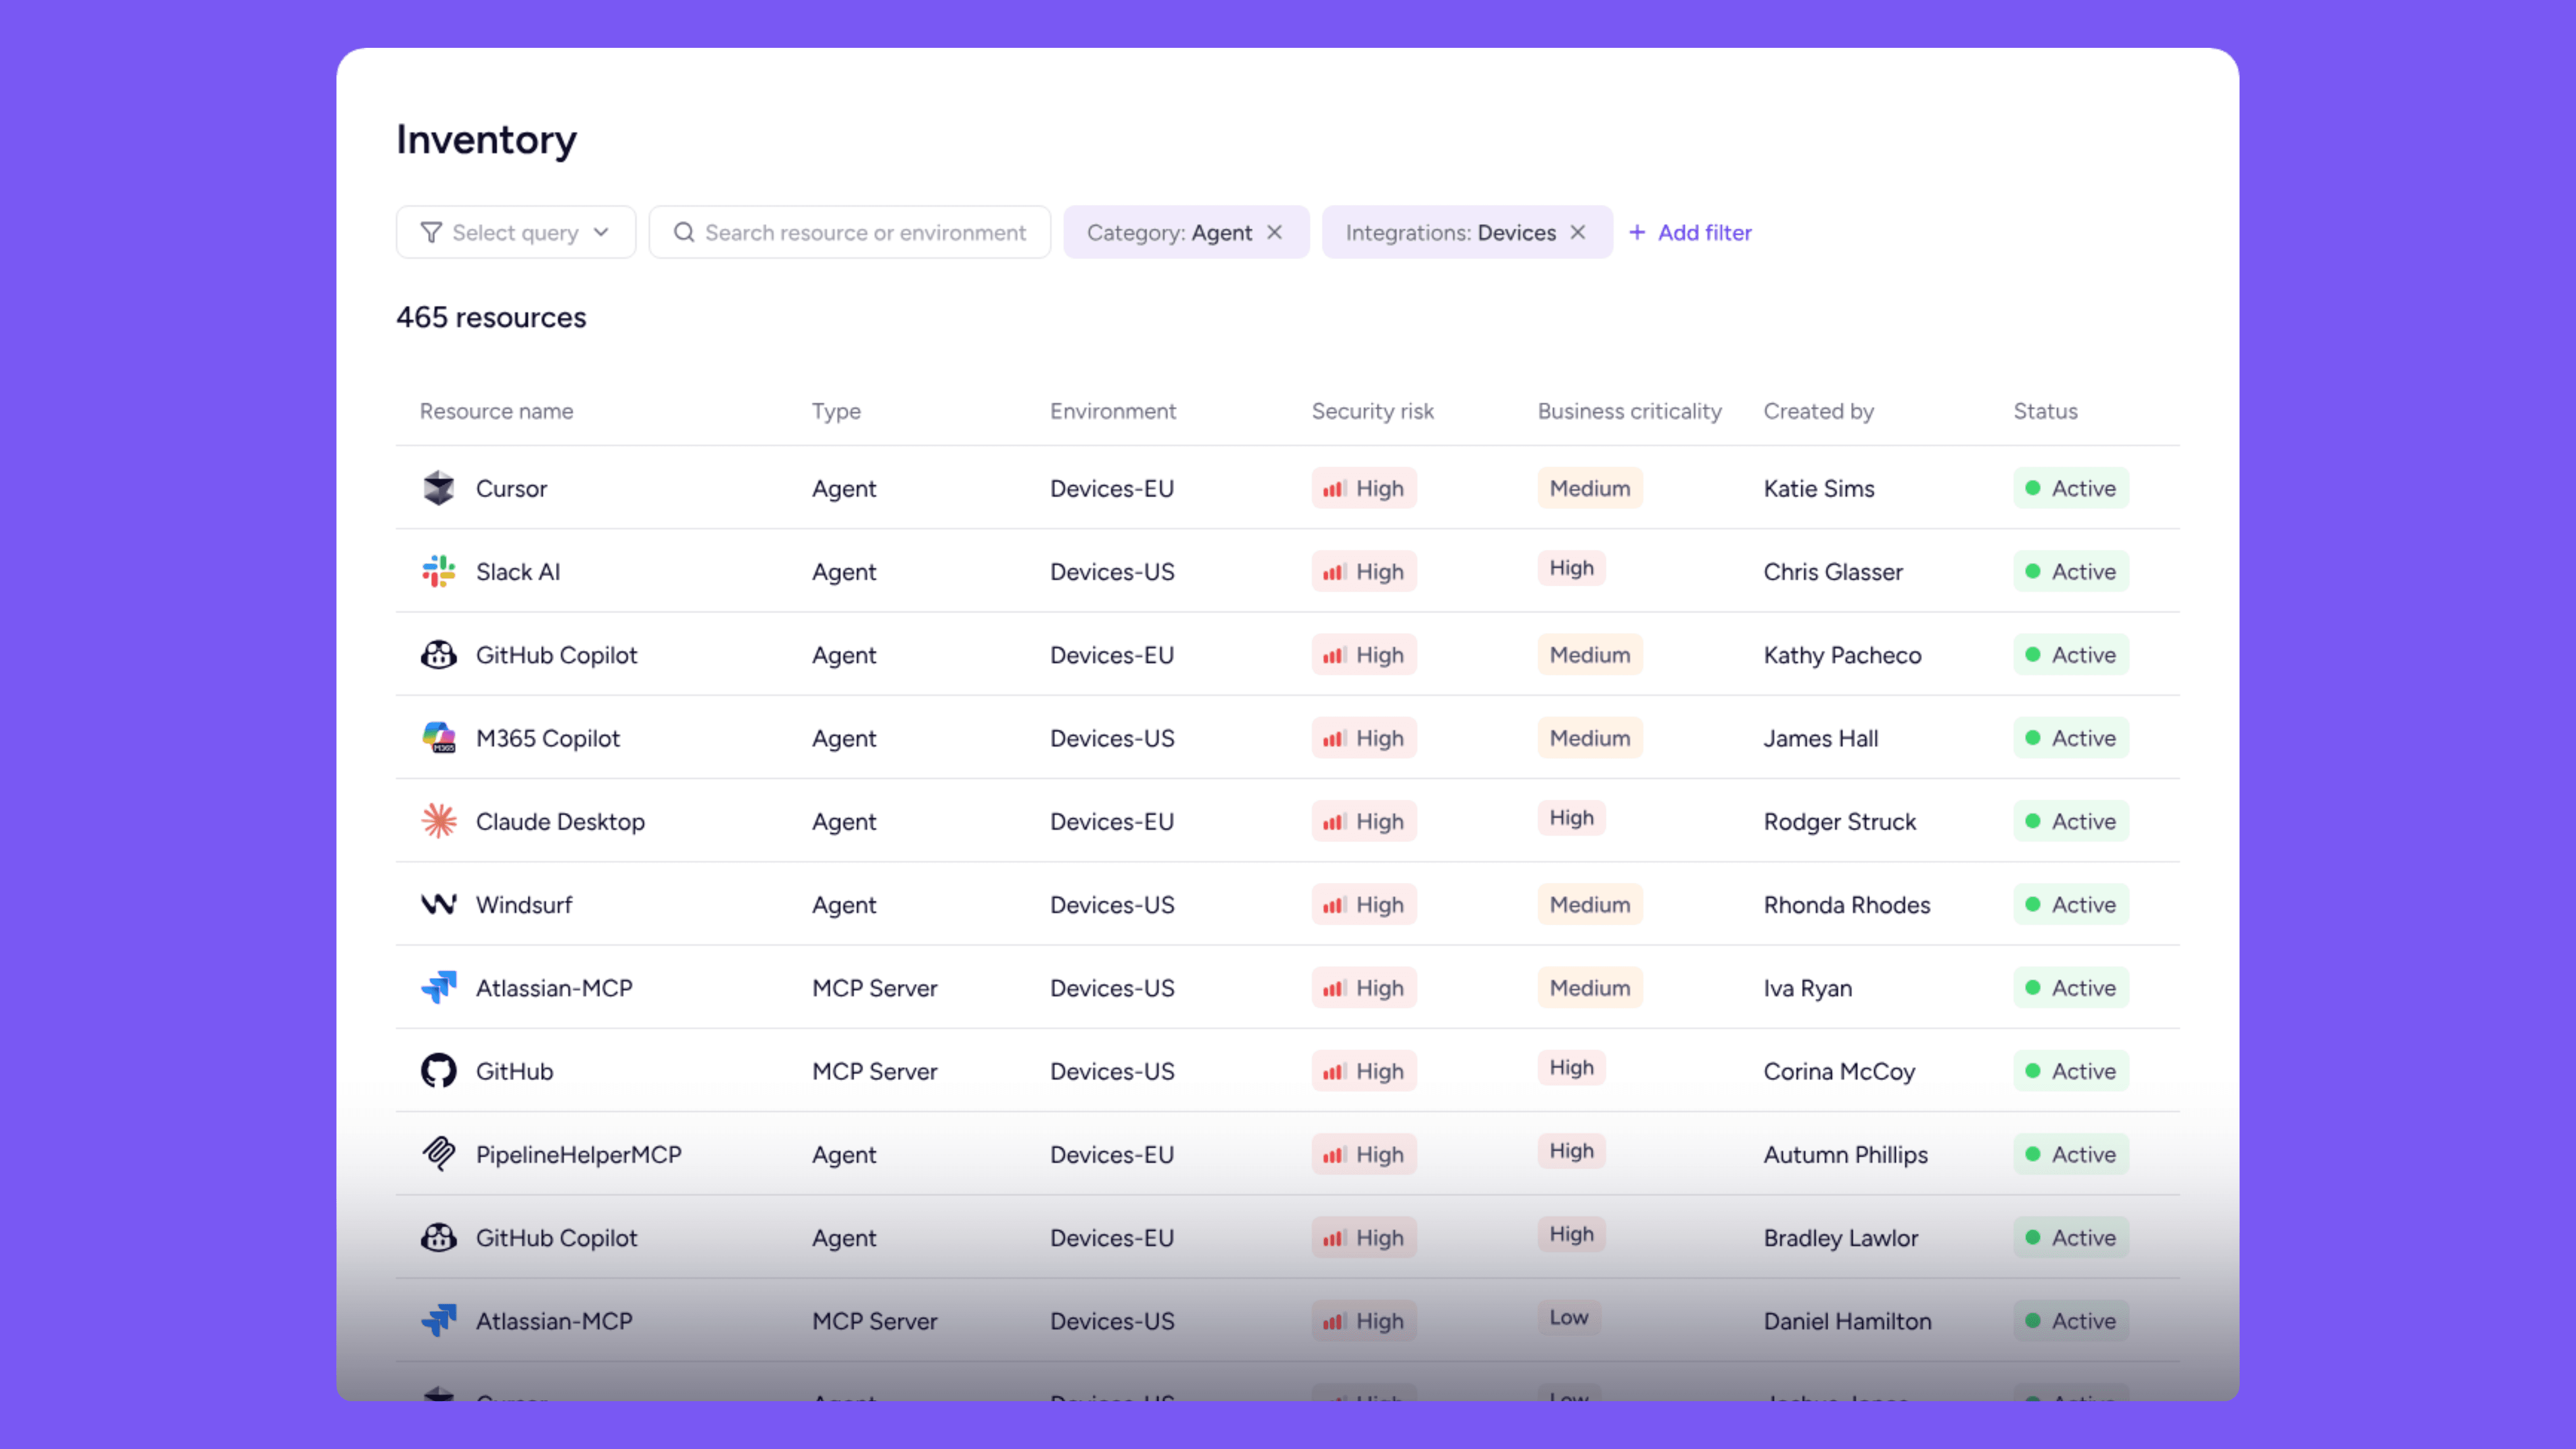Image resolution: width=2576 pixels, height=1449 pixels.
Task: Click the Add filter link
Action: (1691, 232)
